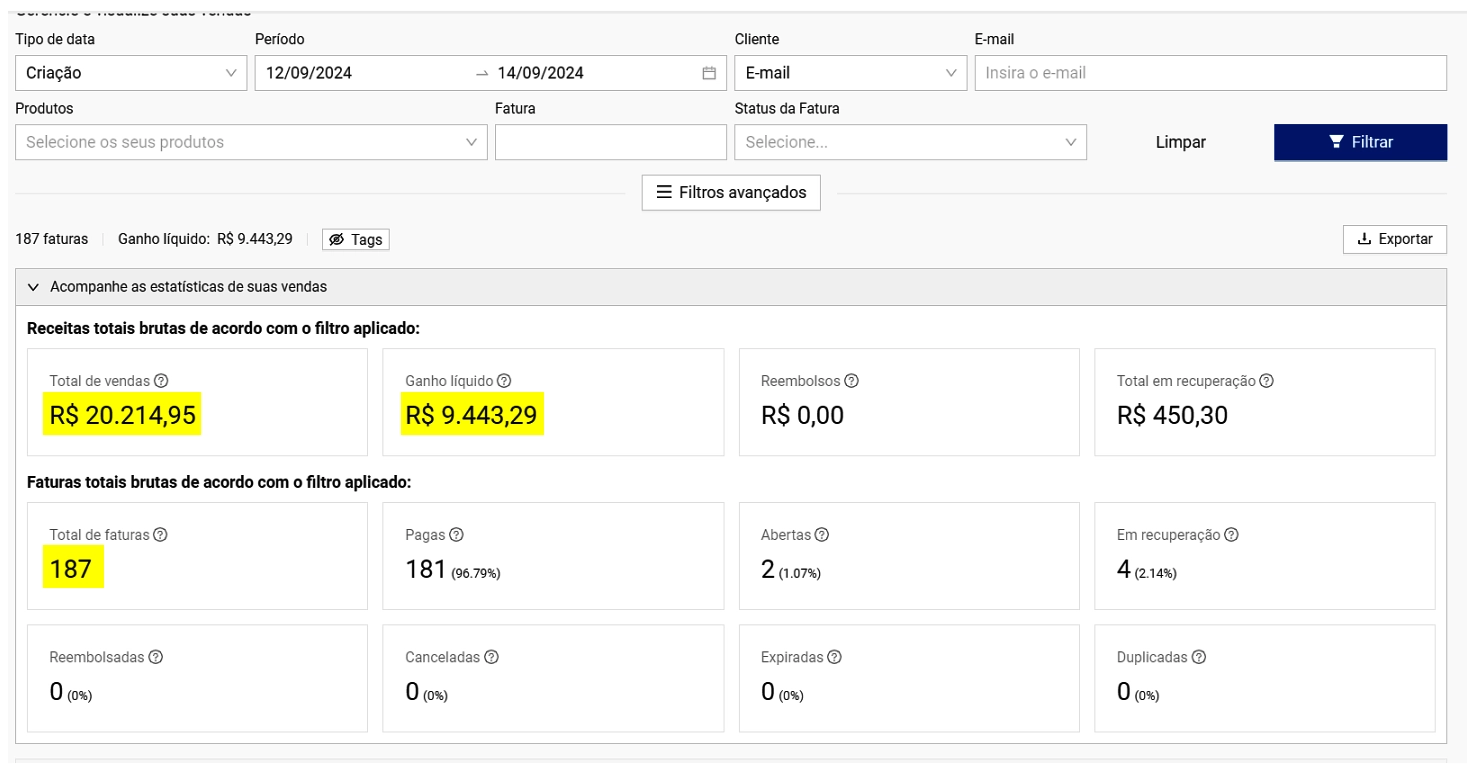Expand the Status da Fatura selector
Viewport: 1467px width, 767px height.
910,142
